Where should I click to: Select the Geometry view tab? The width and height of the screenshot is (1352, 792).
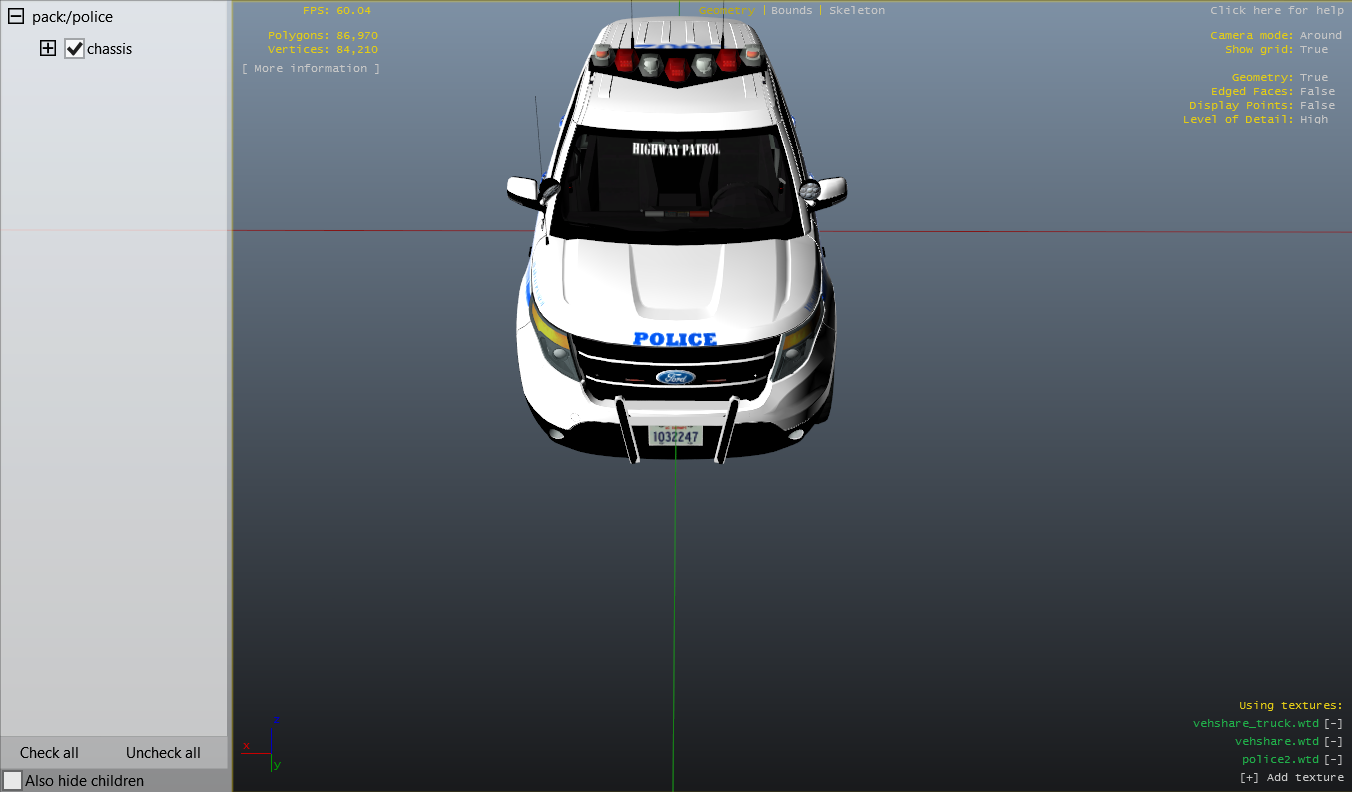pyautogui.click(x=726, y=10)
